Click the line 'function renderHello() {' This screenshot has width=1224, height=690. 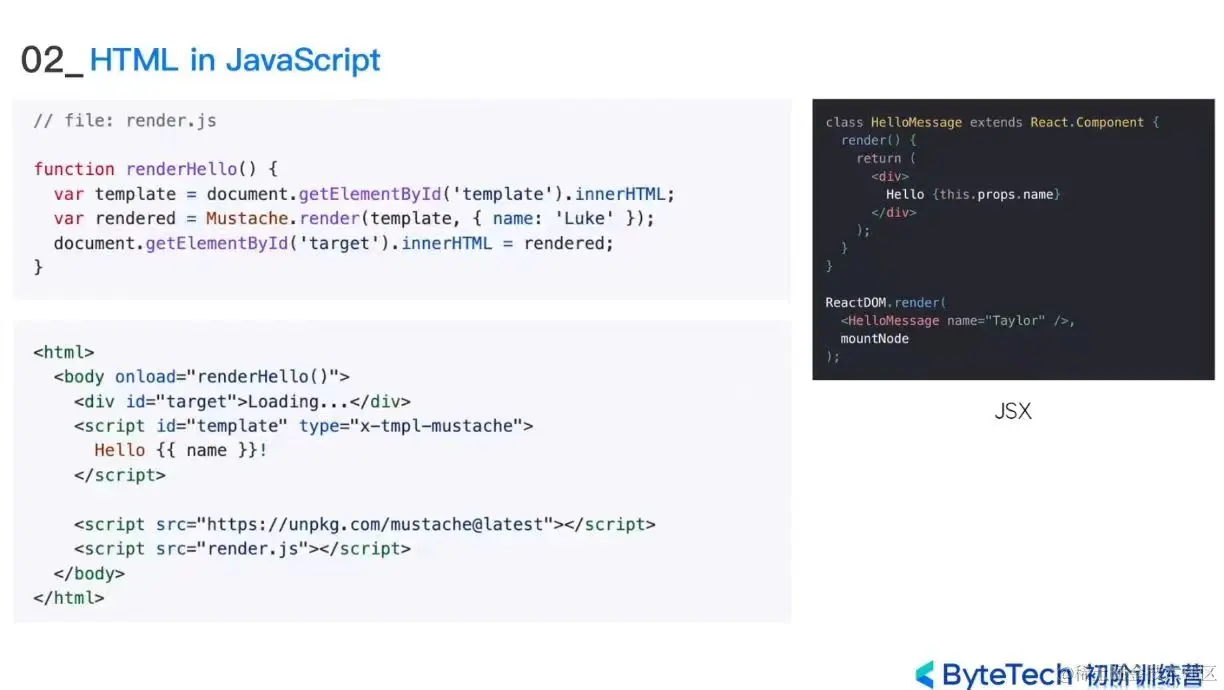coord(155,169)
